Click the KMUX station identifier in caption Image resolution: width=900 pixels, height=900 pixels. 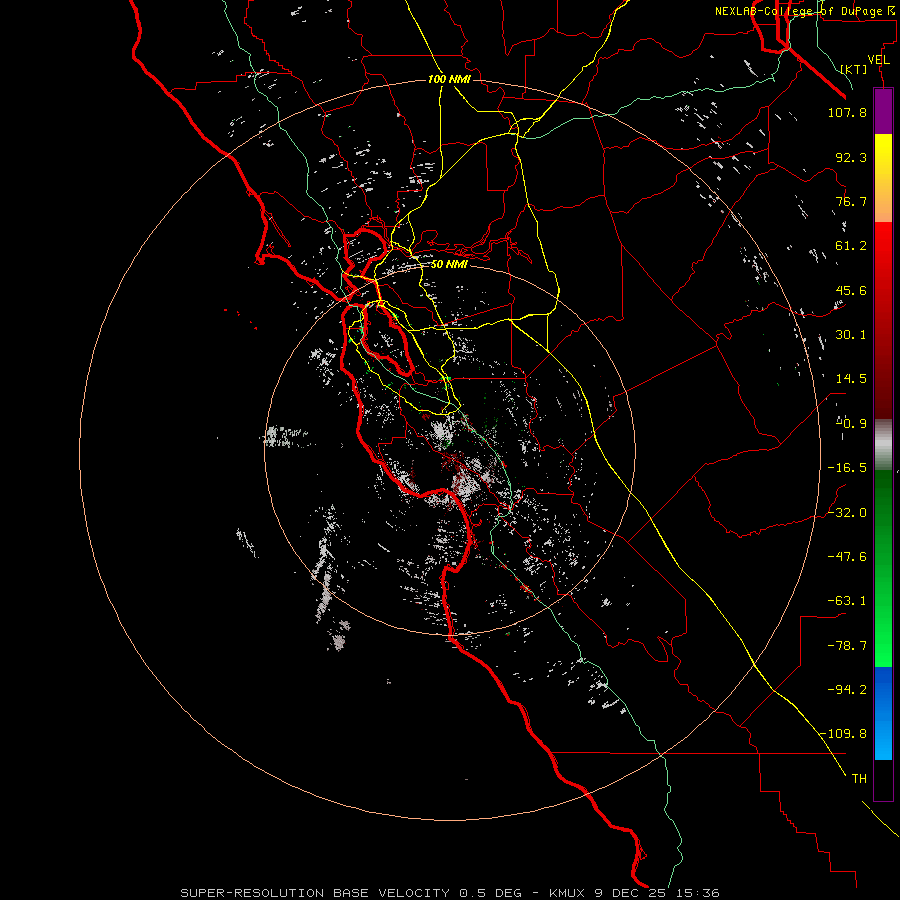568,893
